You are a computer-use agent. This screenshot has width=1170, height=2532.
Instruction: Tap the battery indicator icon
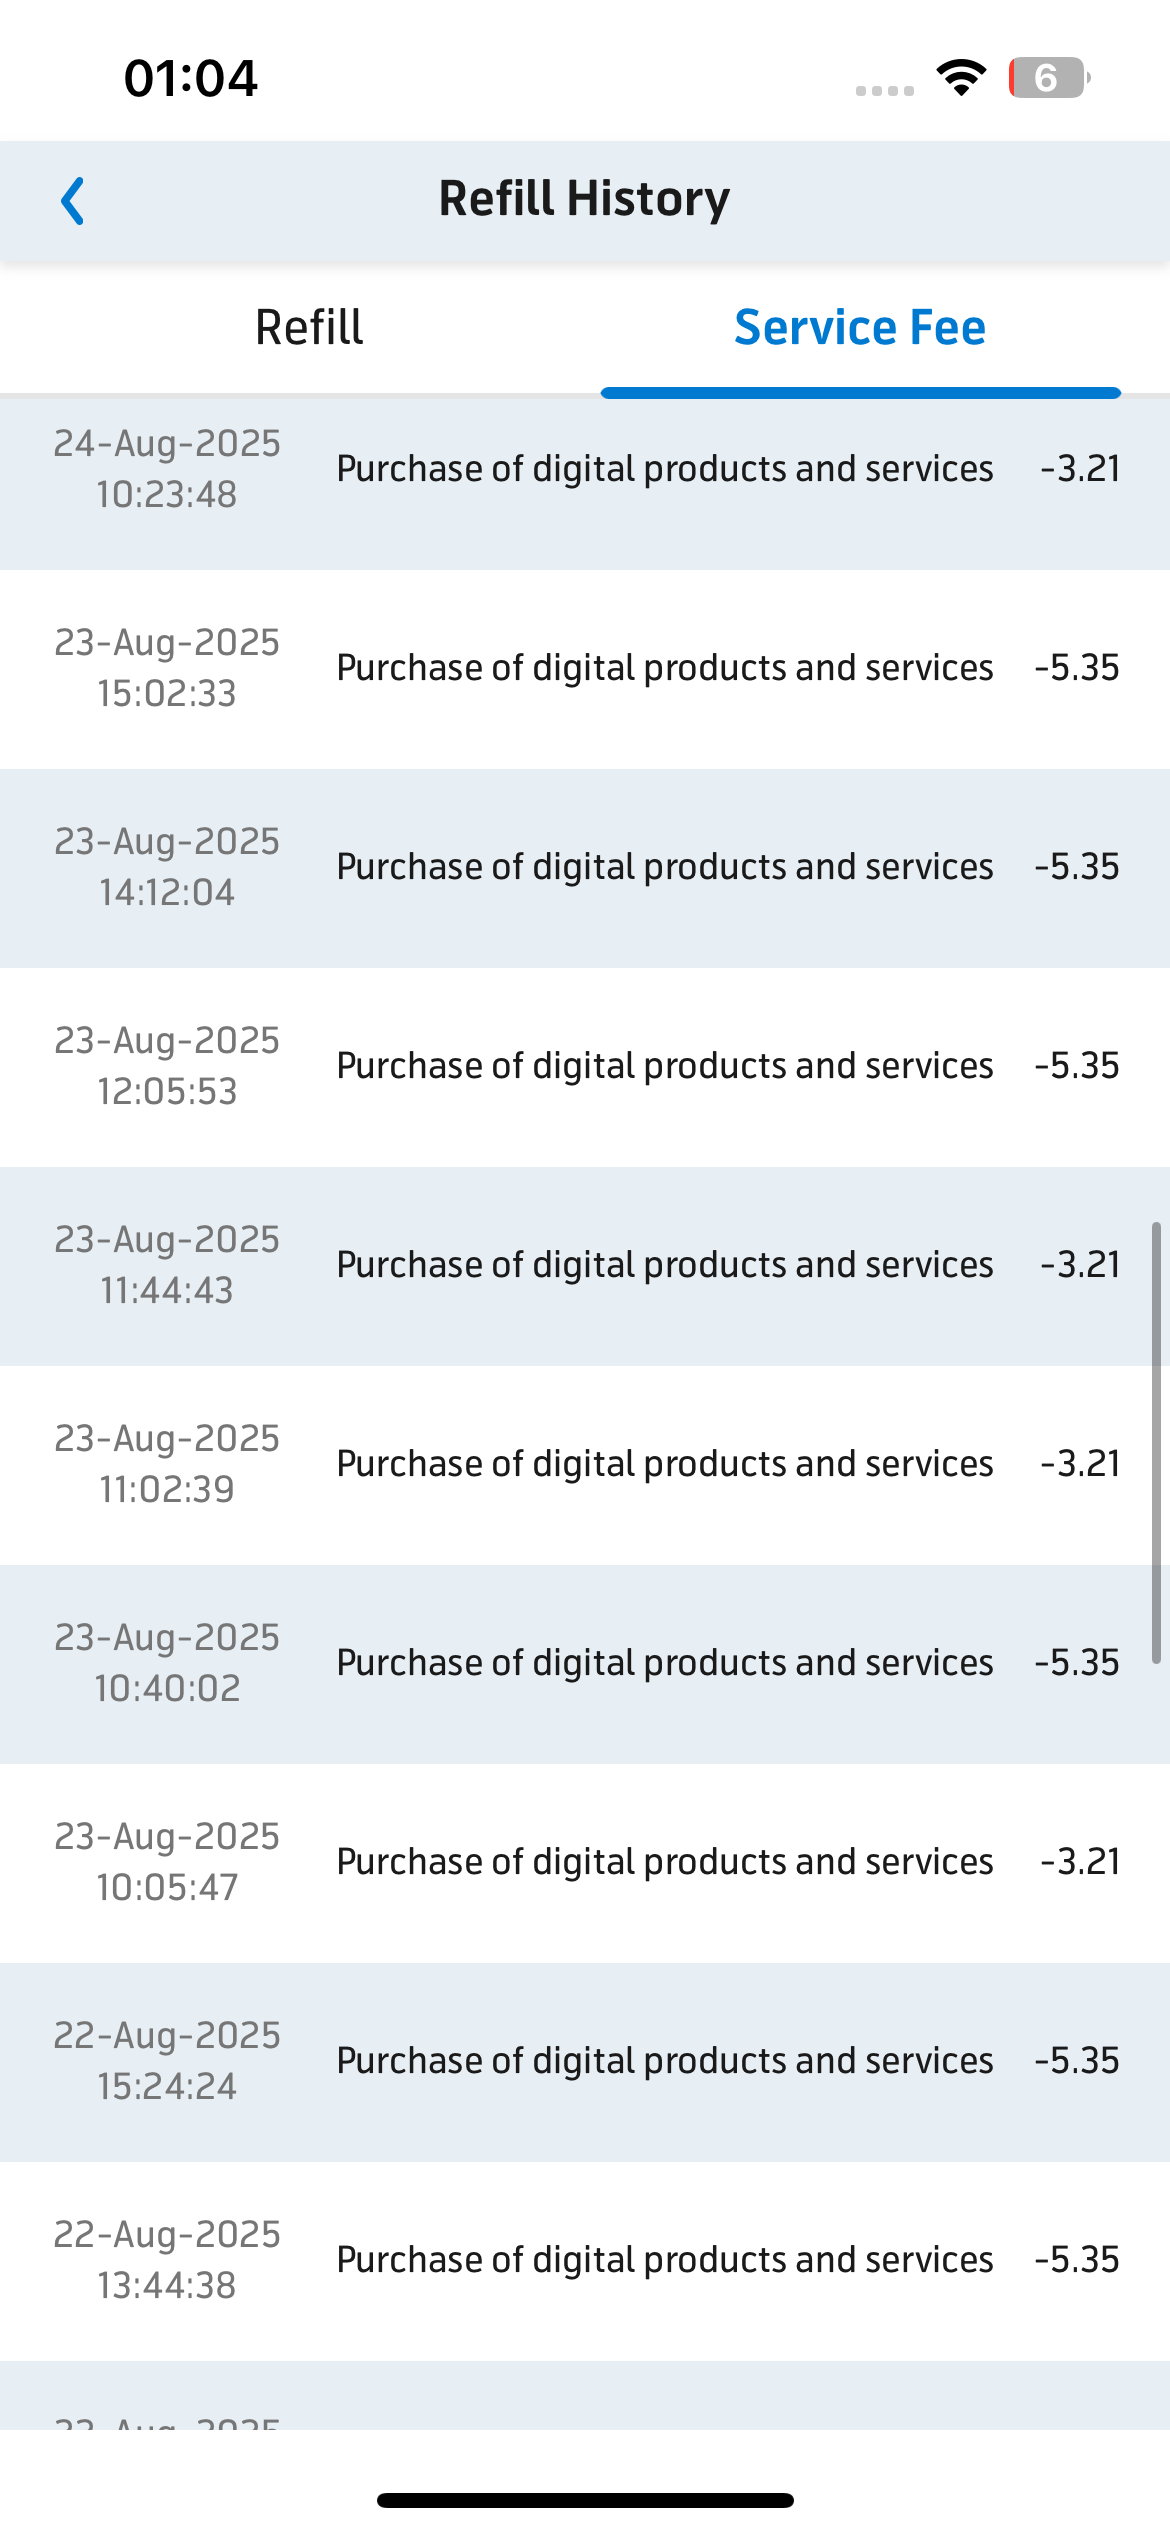(1049, 78)
